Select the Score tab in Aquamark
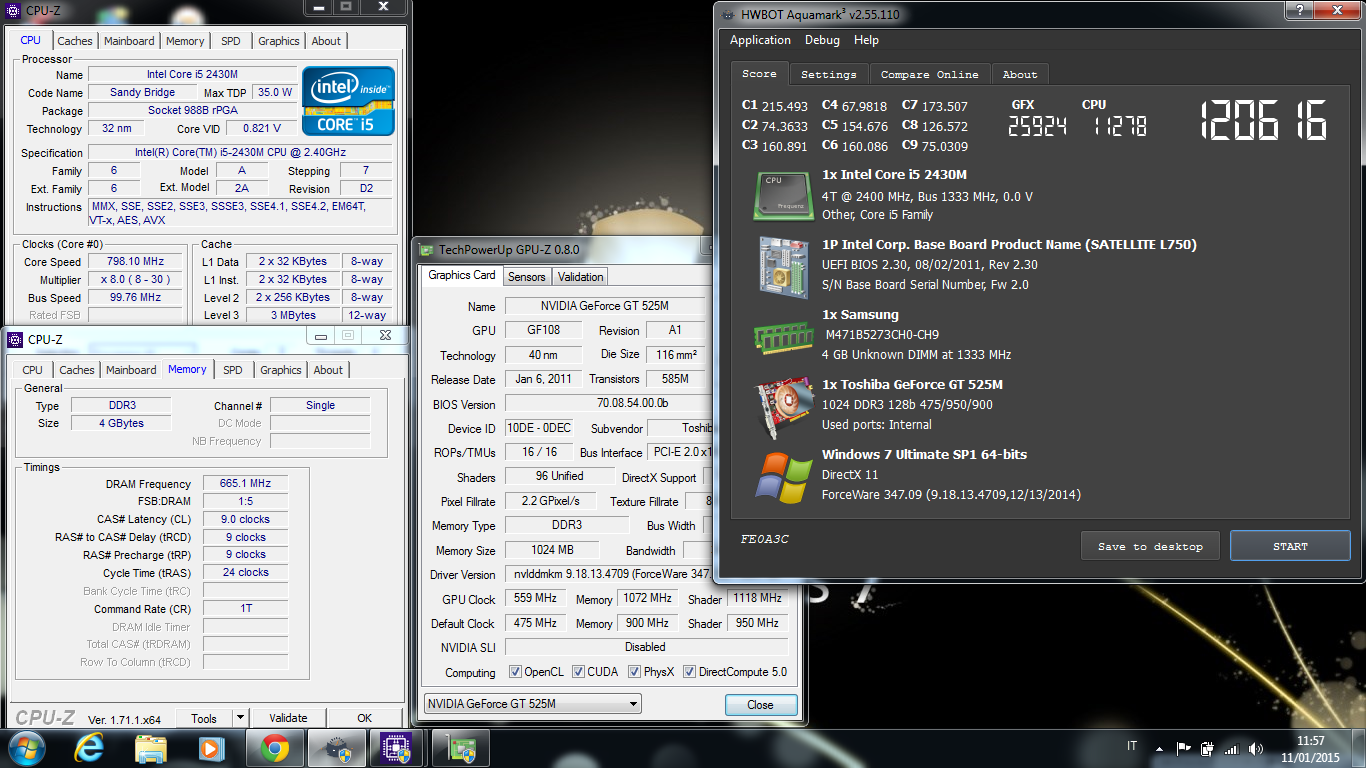Screen dimensions: 1366x768 tap(759, 74)
